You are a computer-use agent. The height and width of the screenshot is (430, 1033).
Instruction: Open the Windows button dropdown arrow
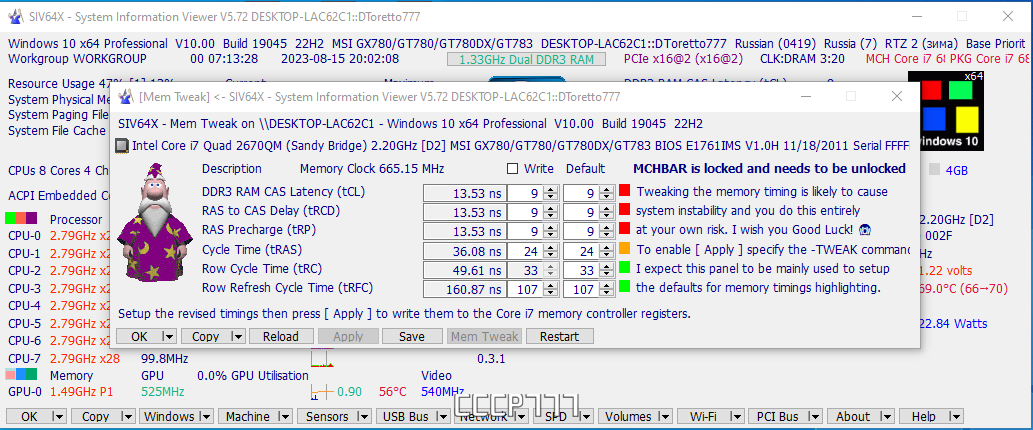206,416
